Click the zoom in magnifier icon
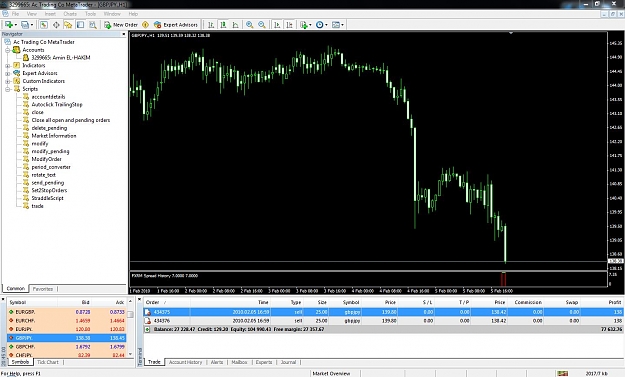 point(250,25)
